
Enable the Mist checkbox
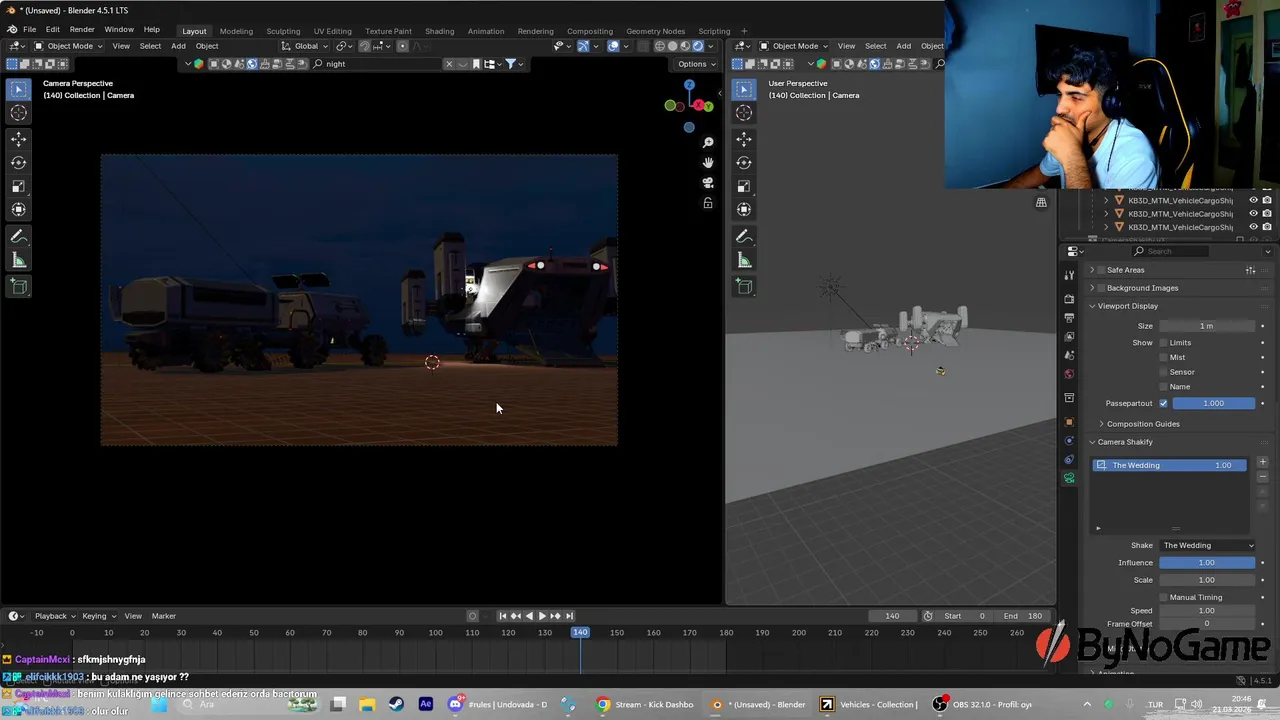click(1163, 357)
